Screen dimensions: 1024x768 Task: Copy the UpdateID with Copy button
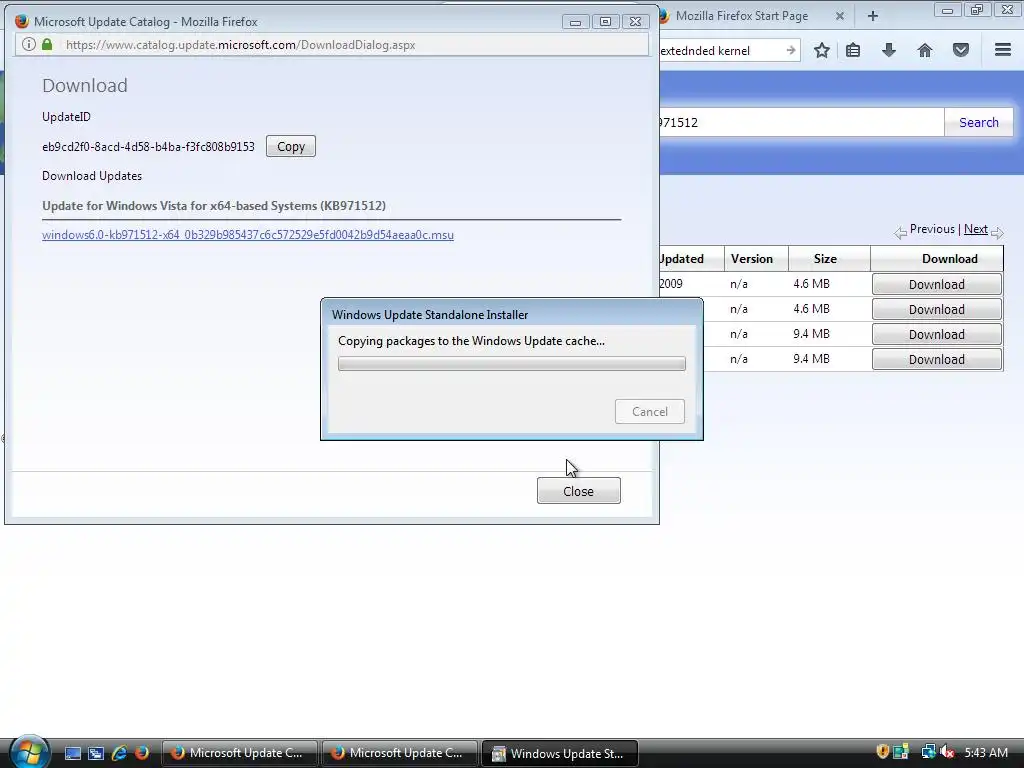click(x=291, y=146)
